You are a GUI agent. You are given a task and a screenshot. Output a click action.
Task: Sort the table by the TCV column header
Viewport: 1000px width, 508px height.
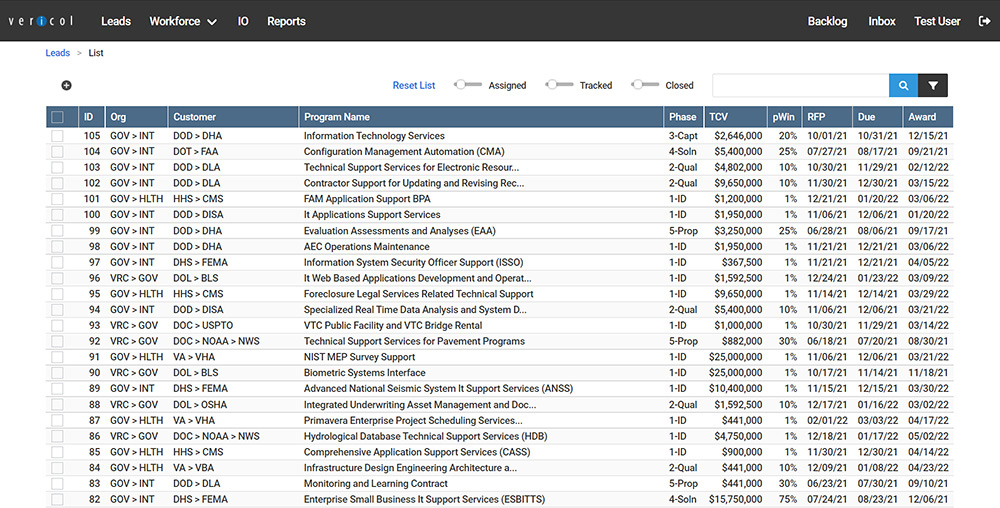click(719, 117)
